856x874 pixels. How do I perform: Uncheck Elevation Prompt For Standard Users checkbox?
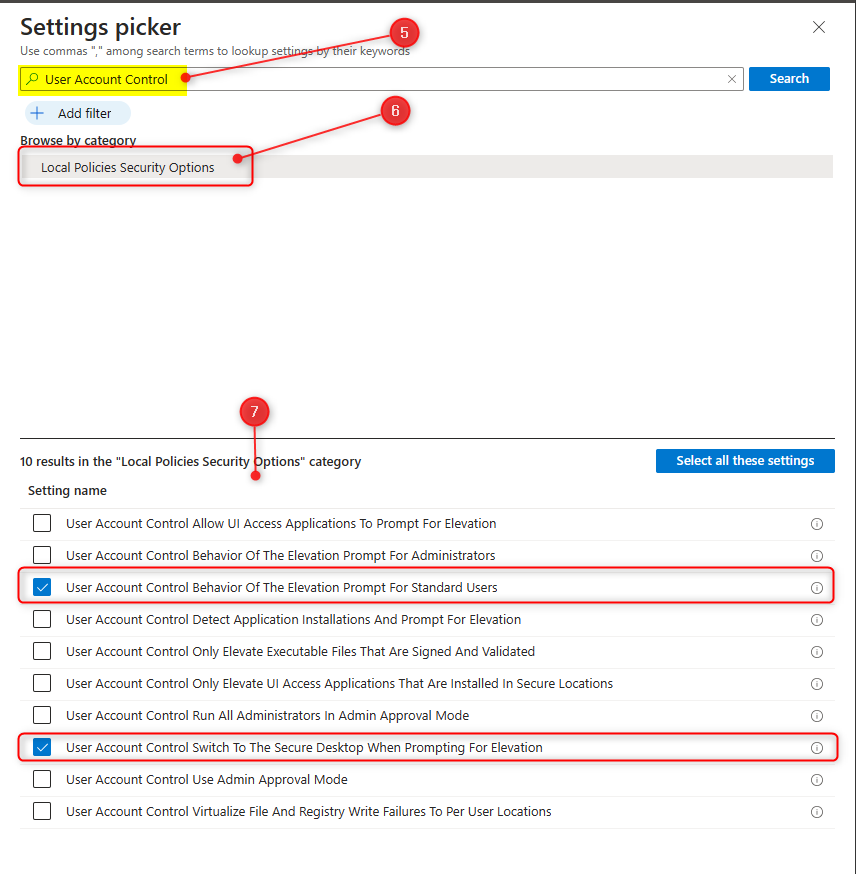coord(42,587)
